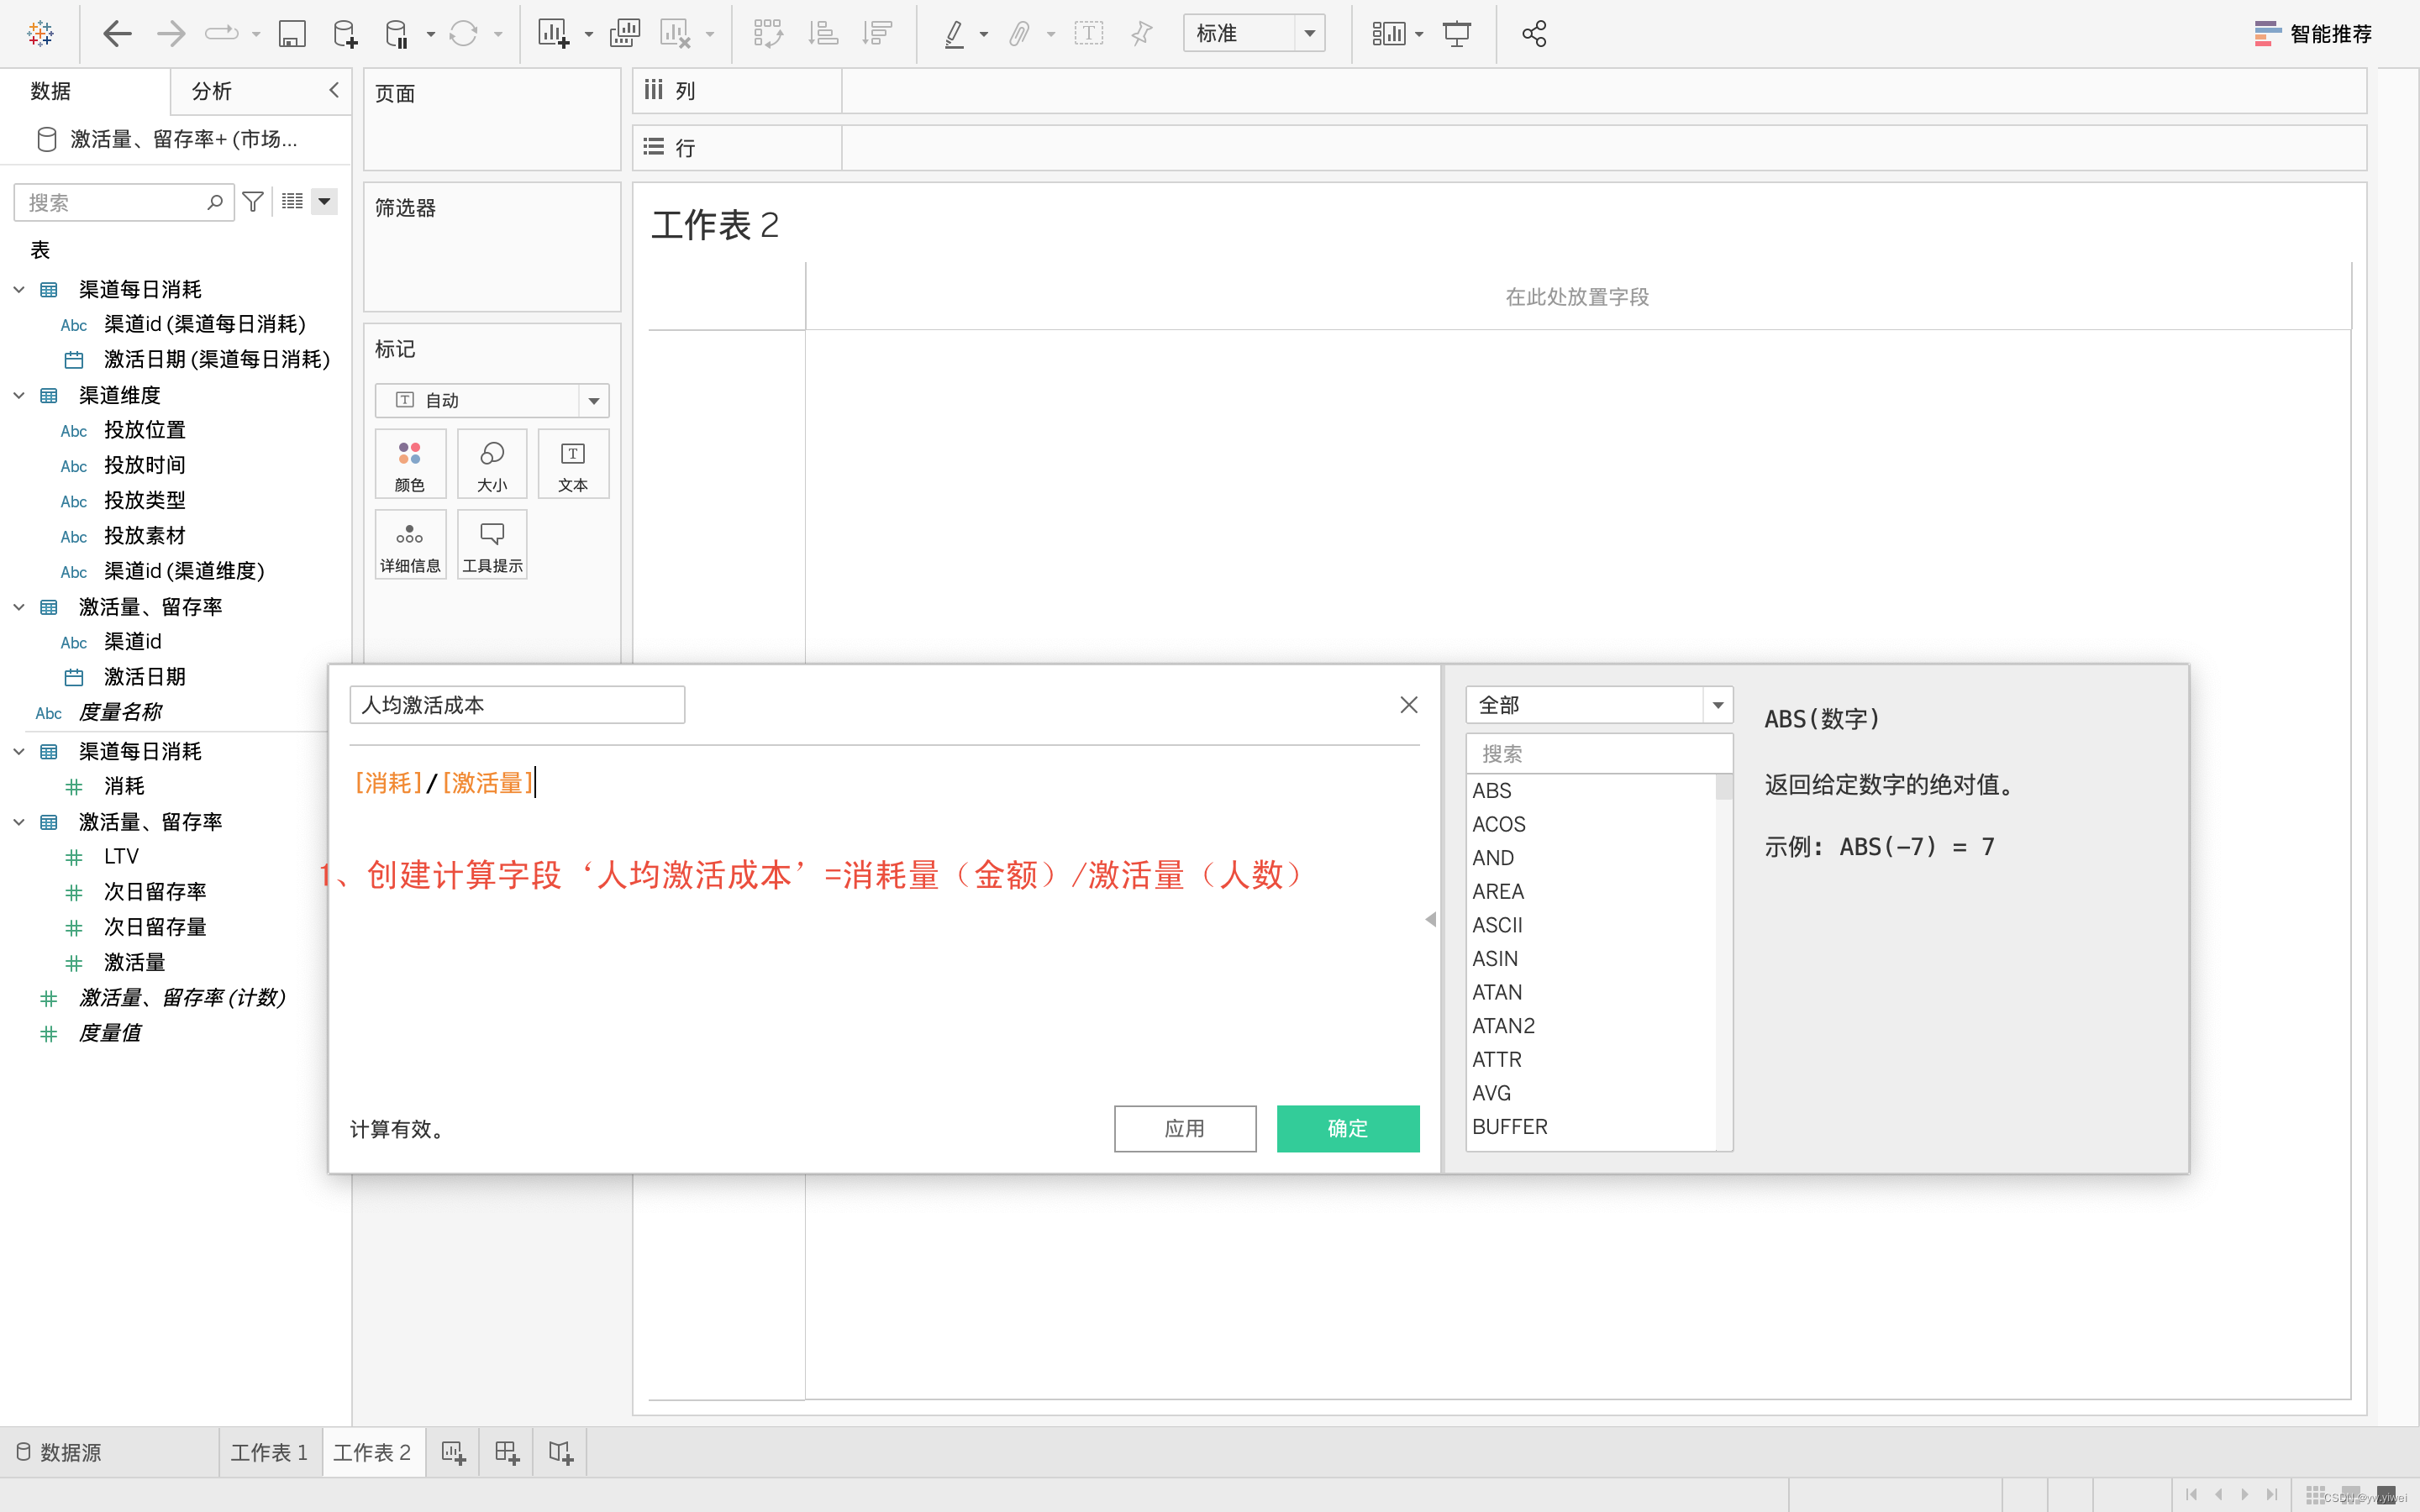Image resolution: width=2420 pixels, height=1512 pixels.
Task: Click the save workbook toolbar icon
Action: coord(291,34)
